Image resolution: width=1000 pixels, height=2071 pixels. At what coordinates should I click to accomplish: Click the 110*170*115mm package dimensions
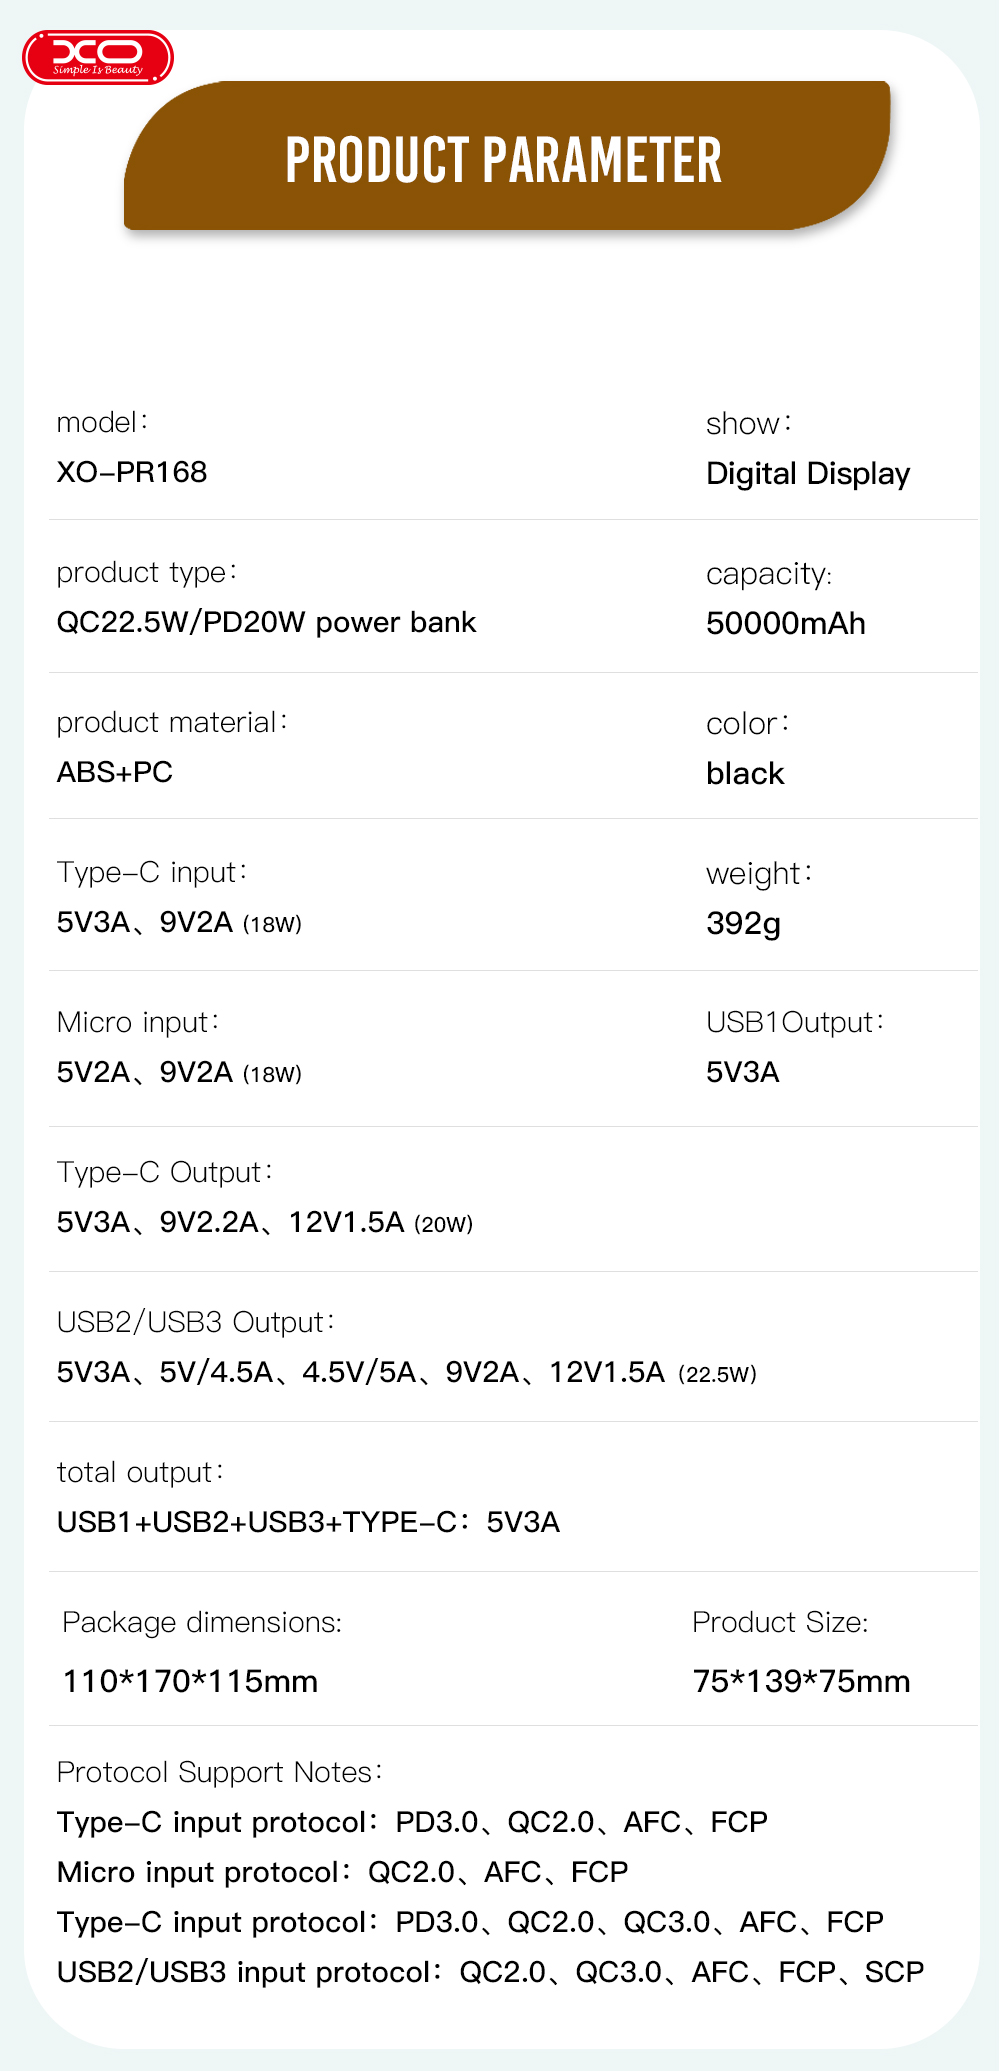click(190, 1681)
